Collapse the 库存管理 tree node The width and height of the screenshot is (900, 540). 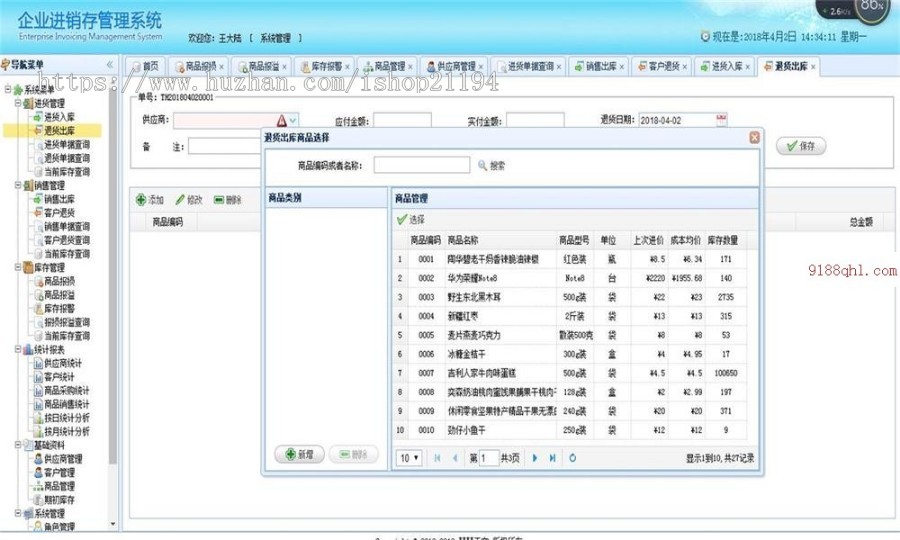point(18,267)
